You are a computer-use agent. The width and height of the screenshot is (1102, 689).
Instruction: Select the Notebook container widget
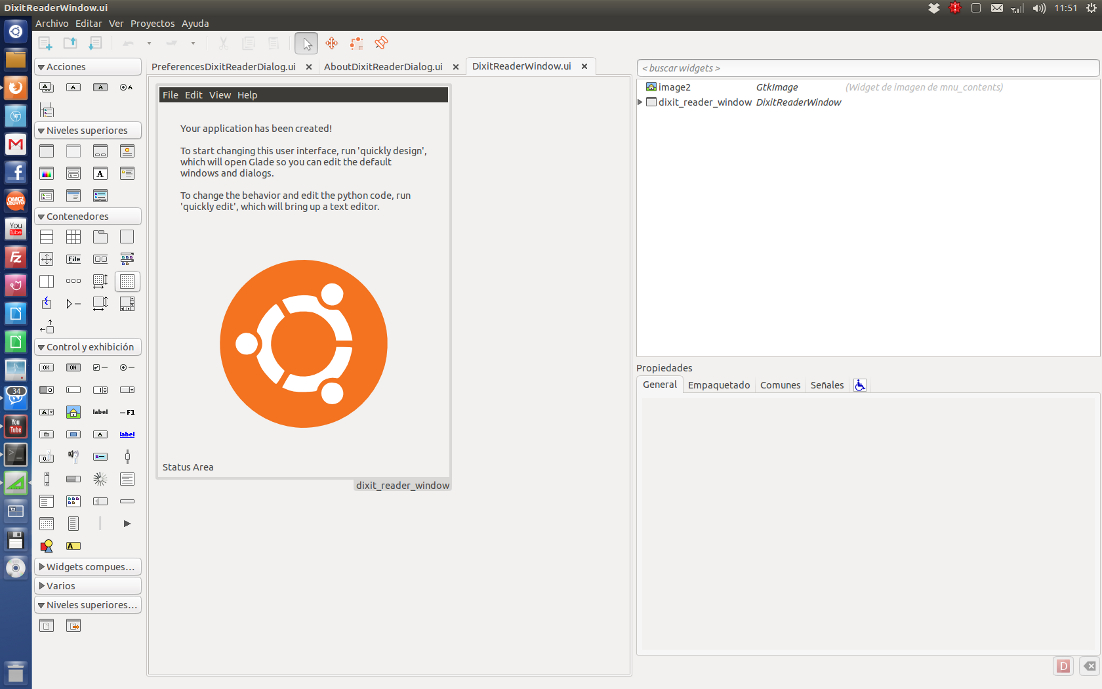tap(101, 238)
